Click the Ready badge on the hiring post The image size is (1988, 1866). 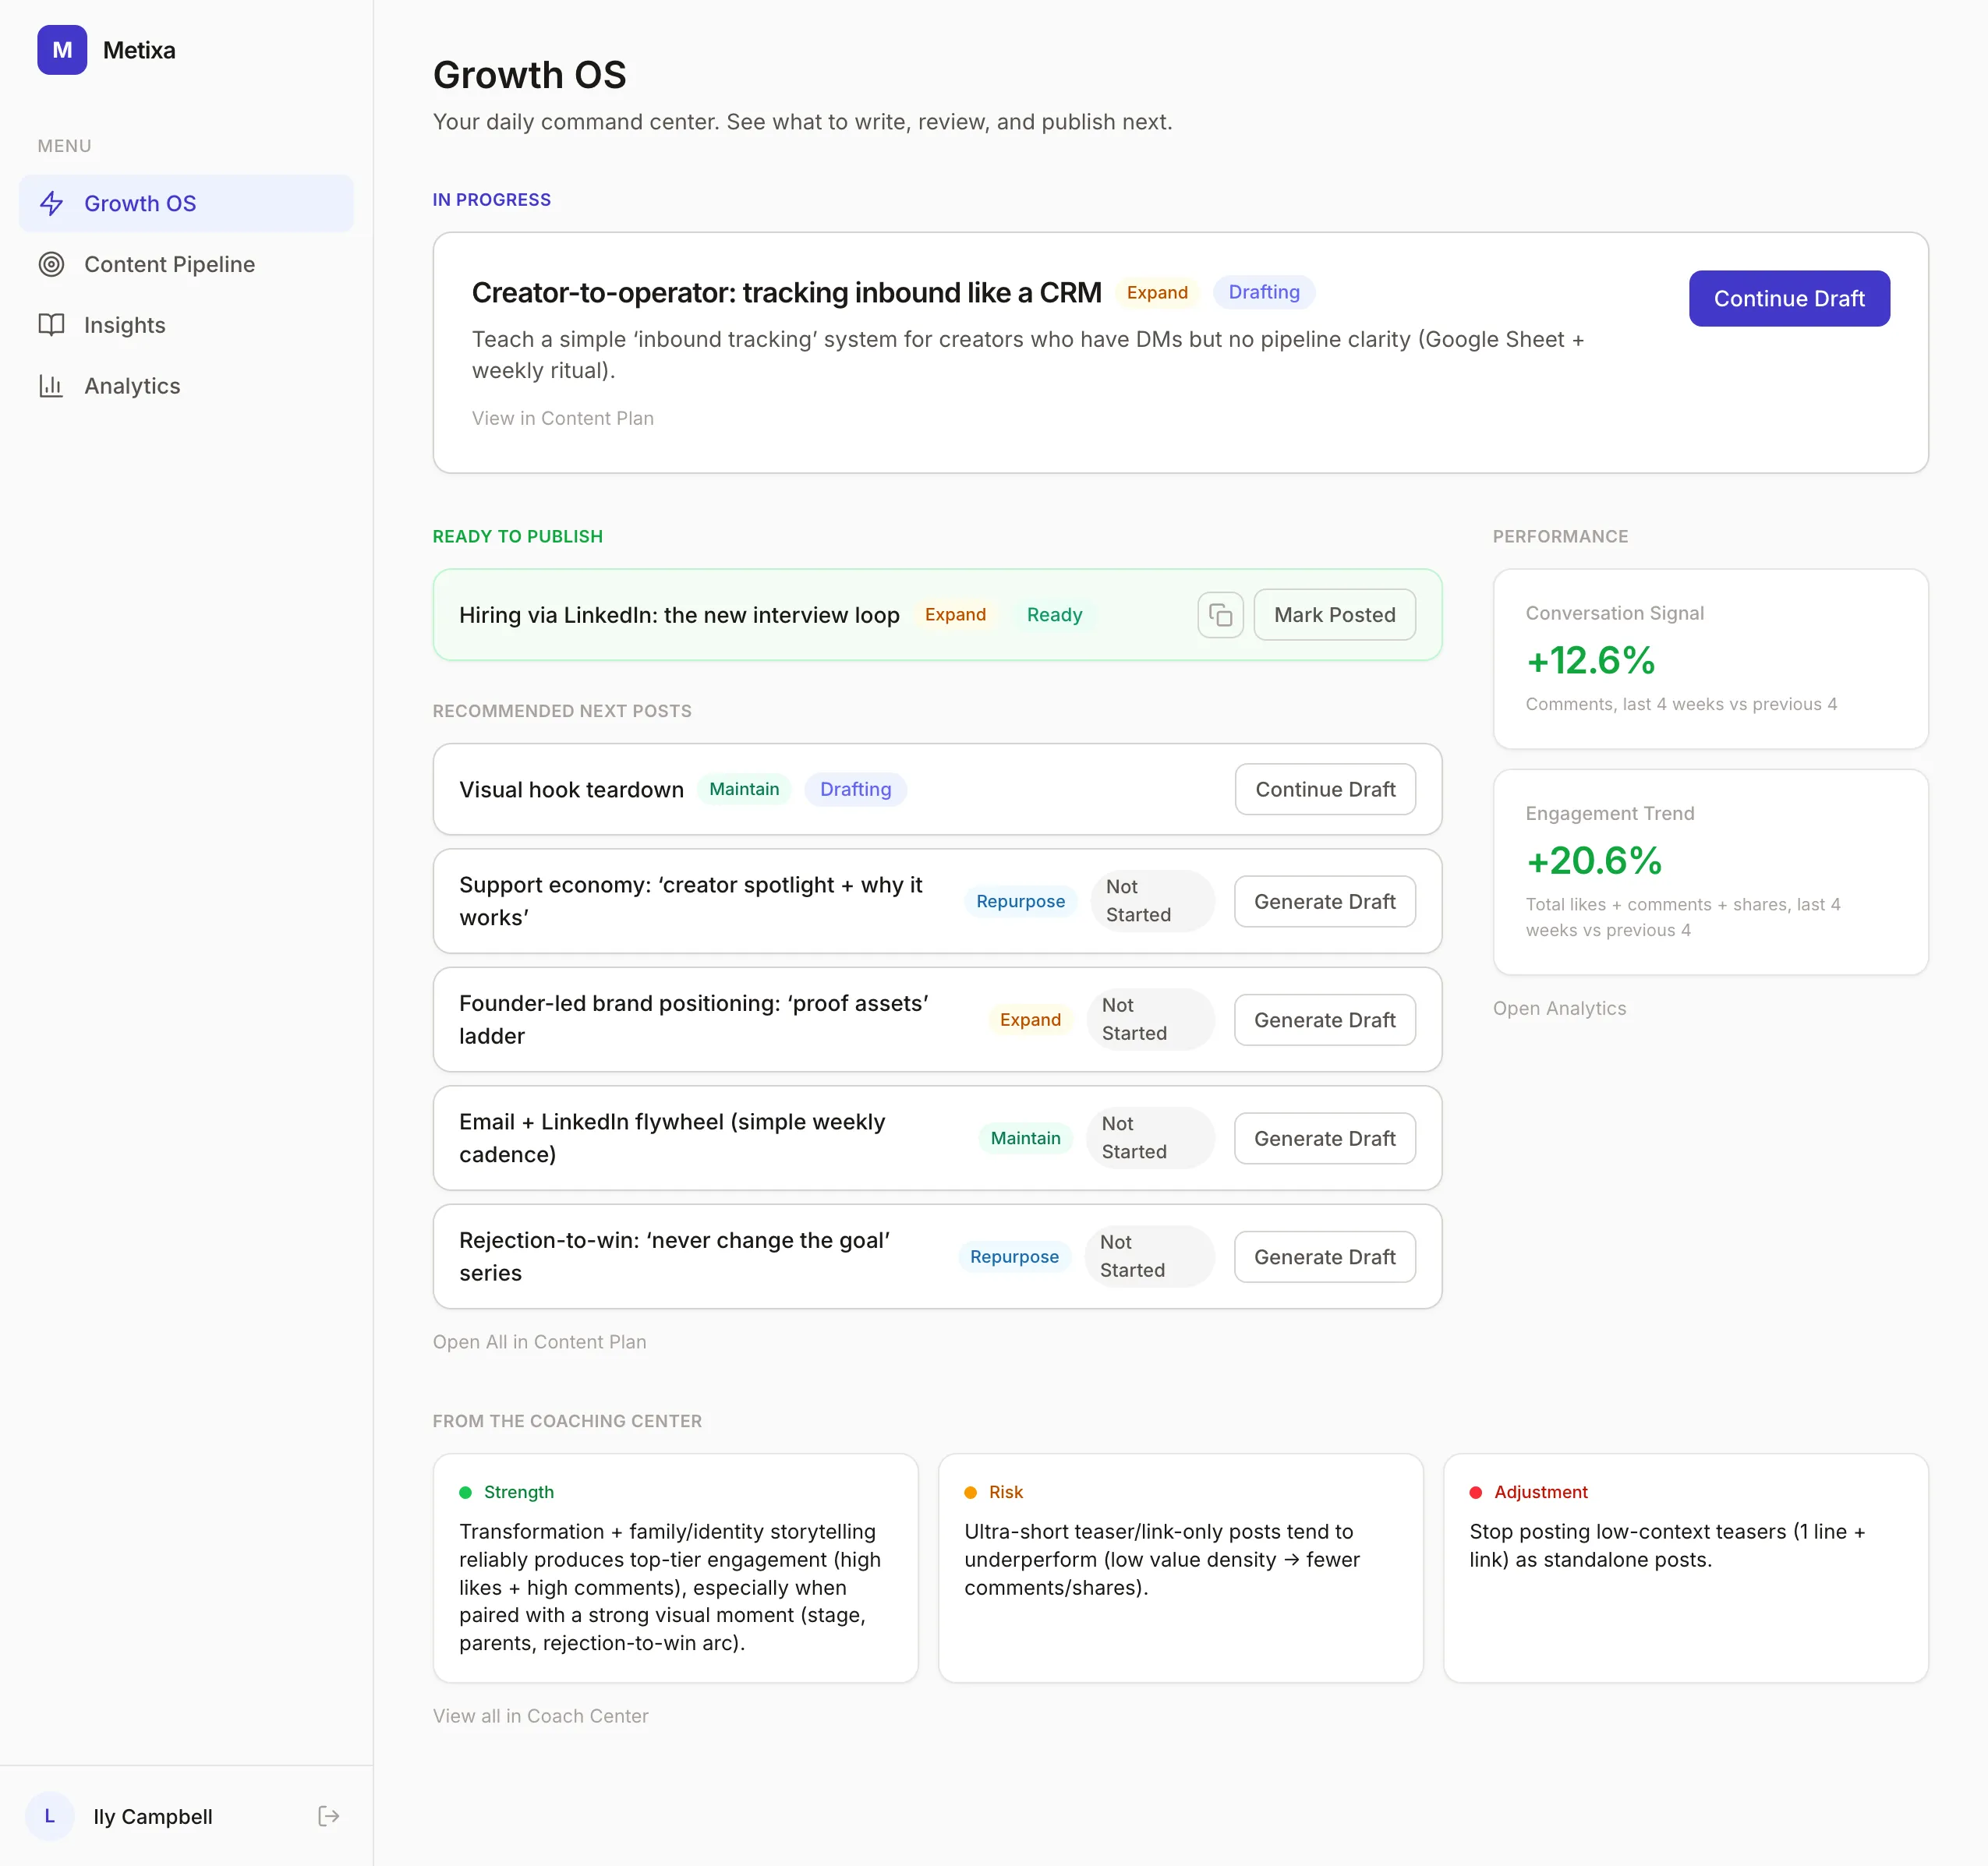pyautogui.click(x=1054, y=614)
